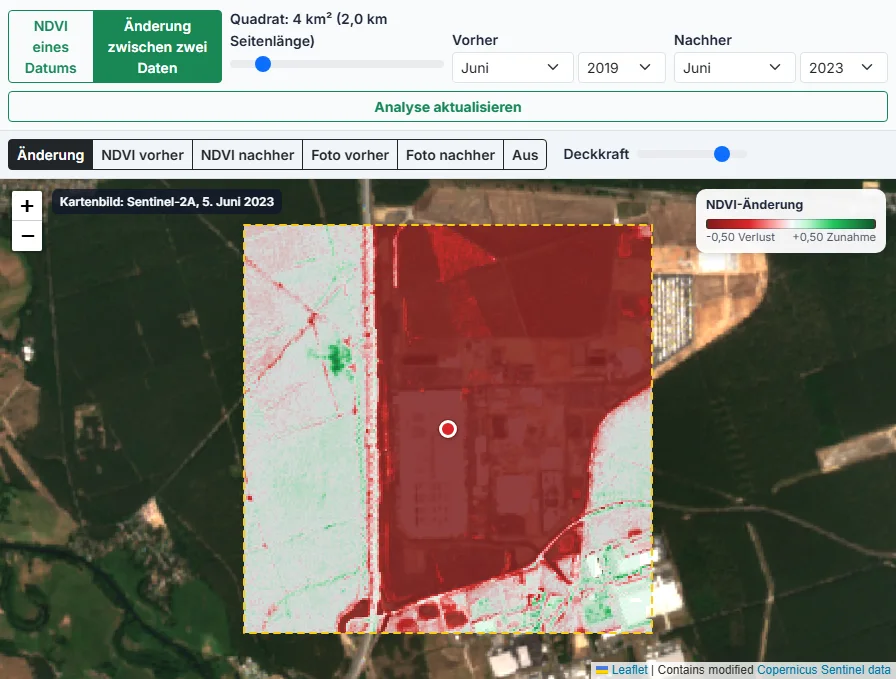Open the Vorher month dropdown
Image resolution: width=896 pixels, height=679 pixels.
tap(513, 67)
